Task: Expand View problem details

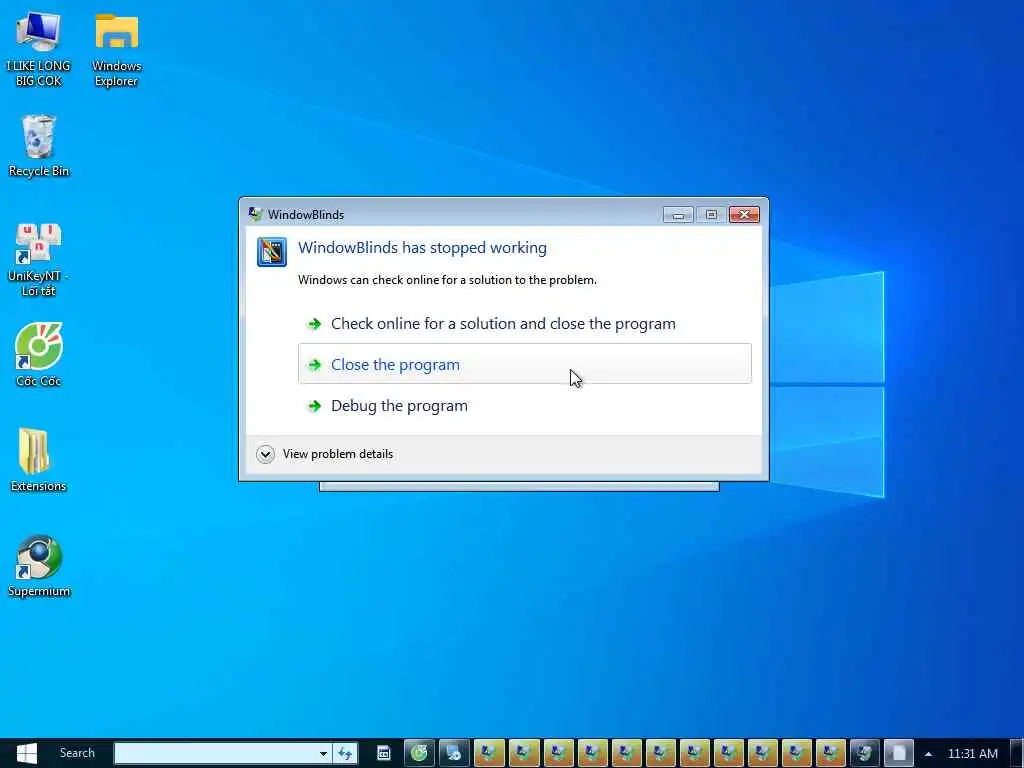Action: pos(325,454)
